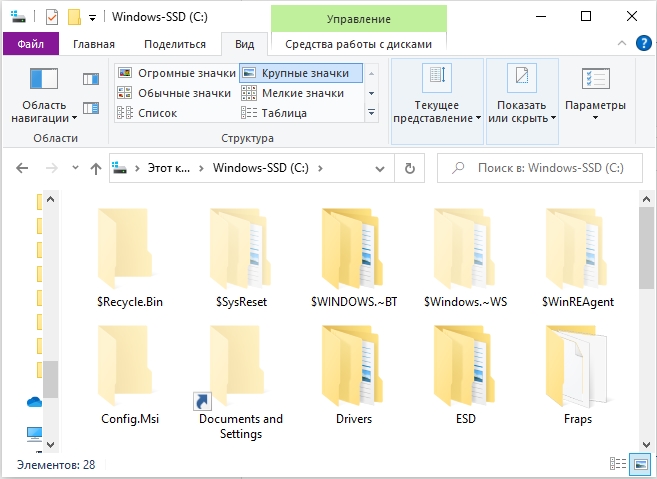The height and width of the screenshot is (479, 657).
Task: Open the $SysReset folder
Action: click(241, 258)
